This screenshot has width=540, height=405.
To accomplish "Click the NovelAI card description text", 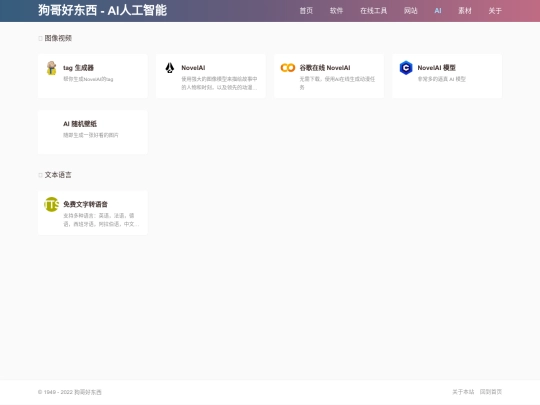I will coord(219,83).
